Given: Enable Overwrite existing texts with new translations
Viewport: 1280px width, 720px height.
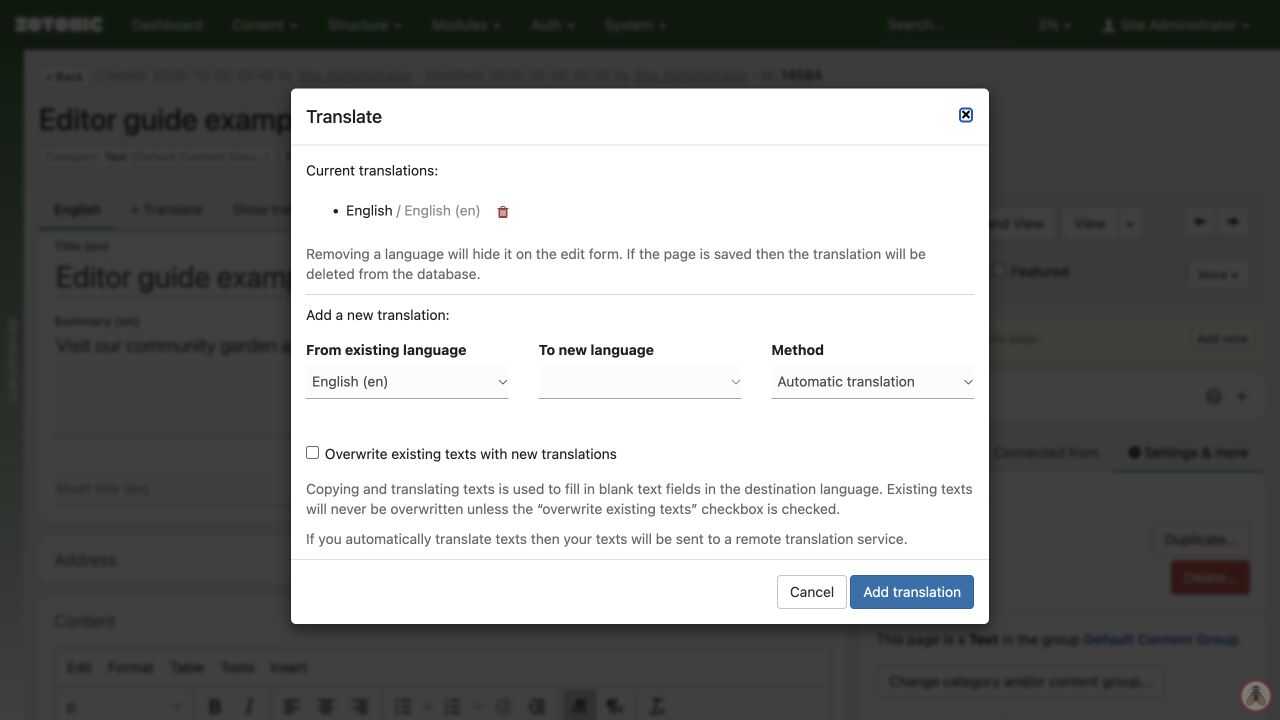Looking at the screenshot, I should click(313, 453).
